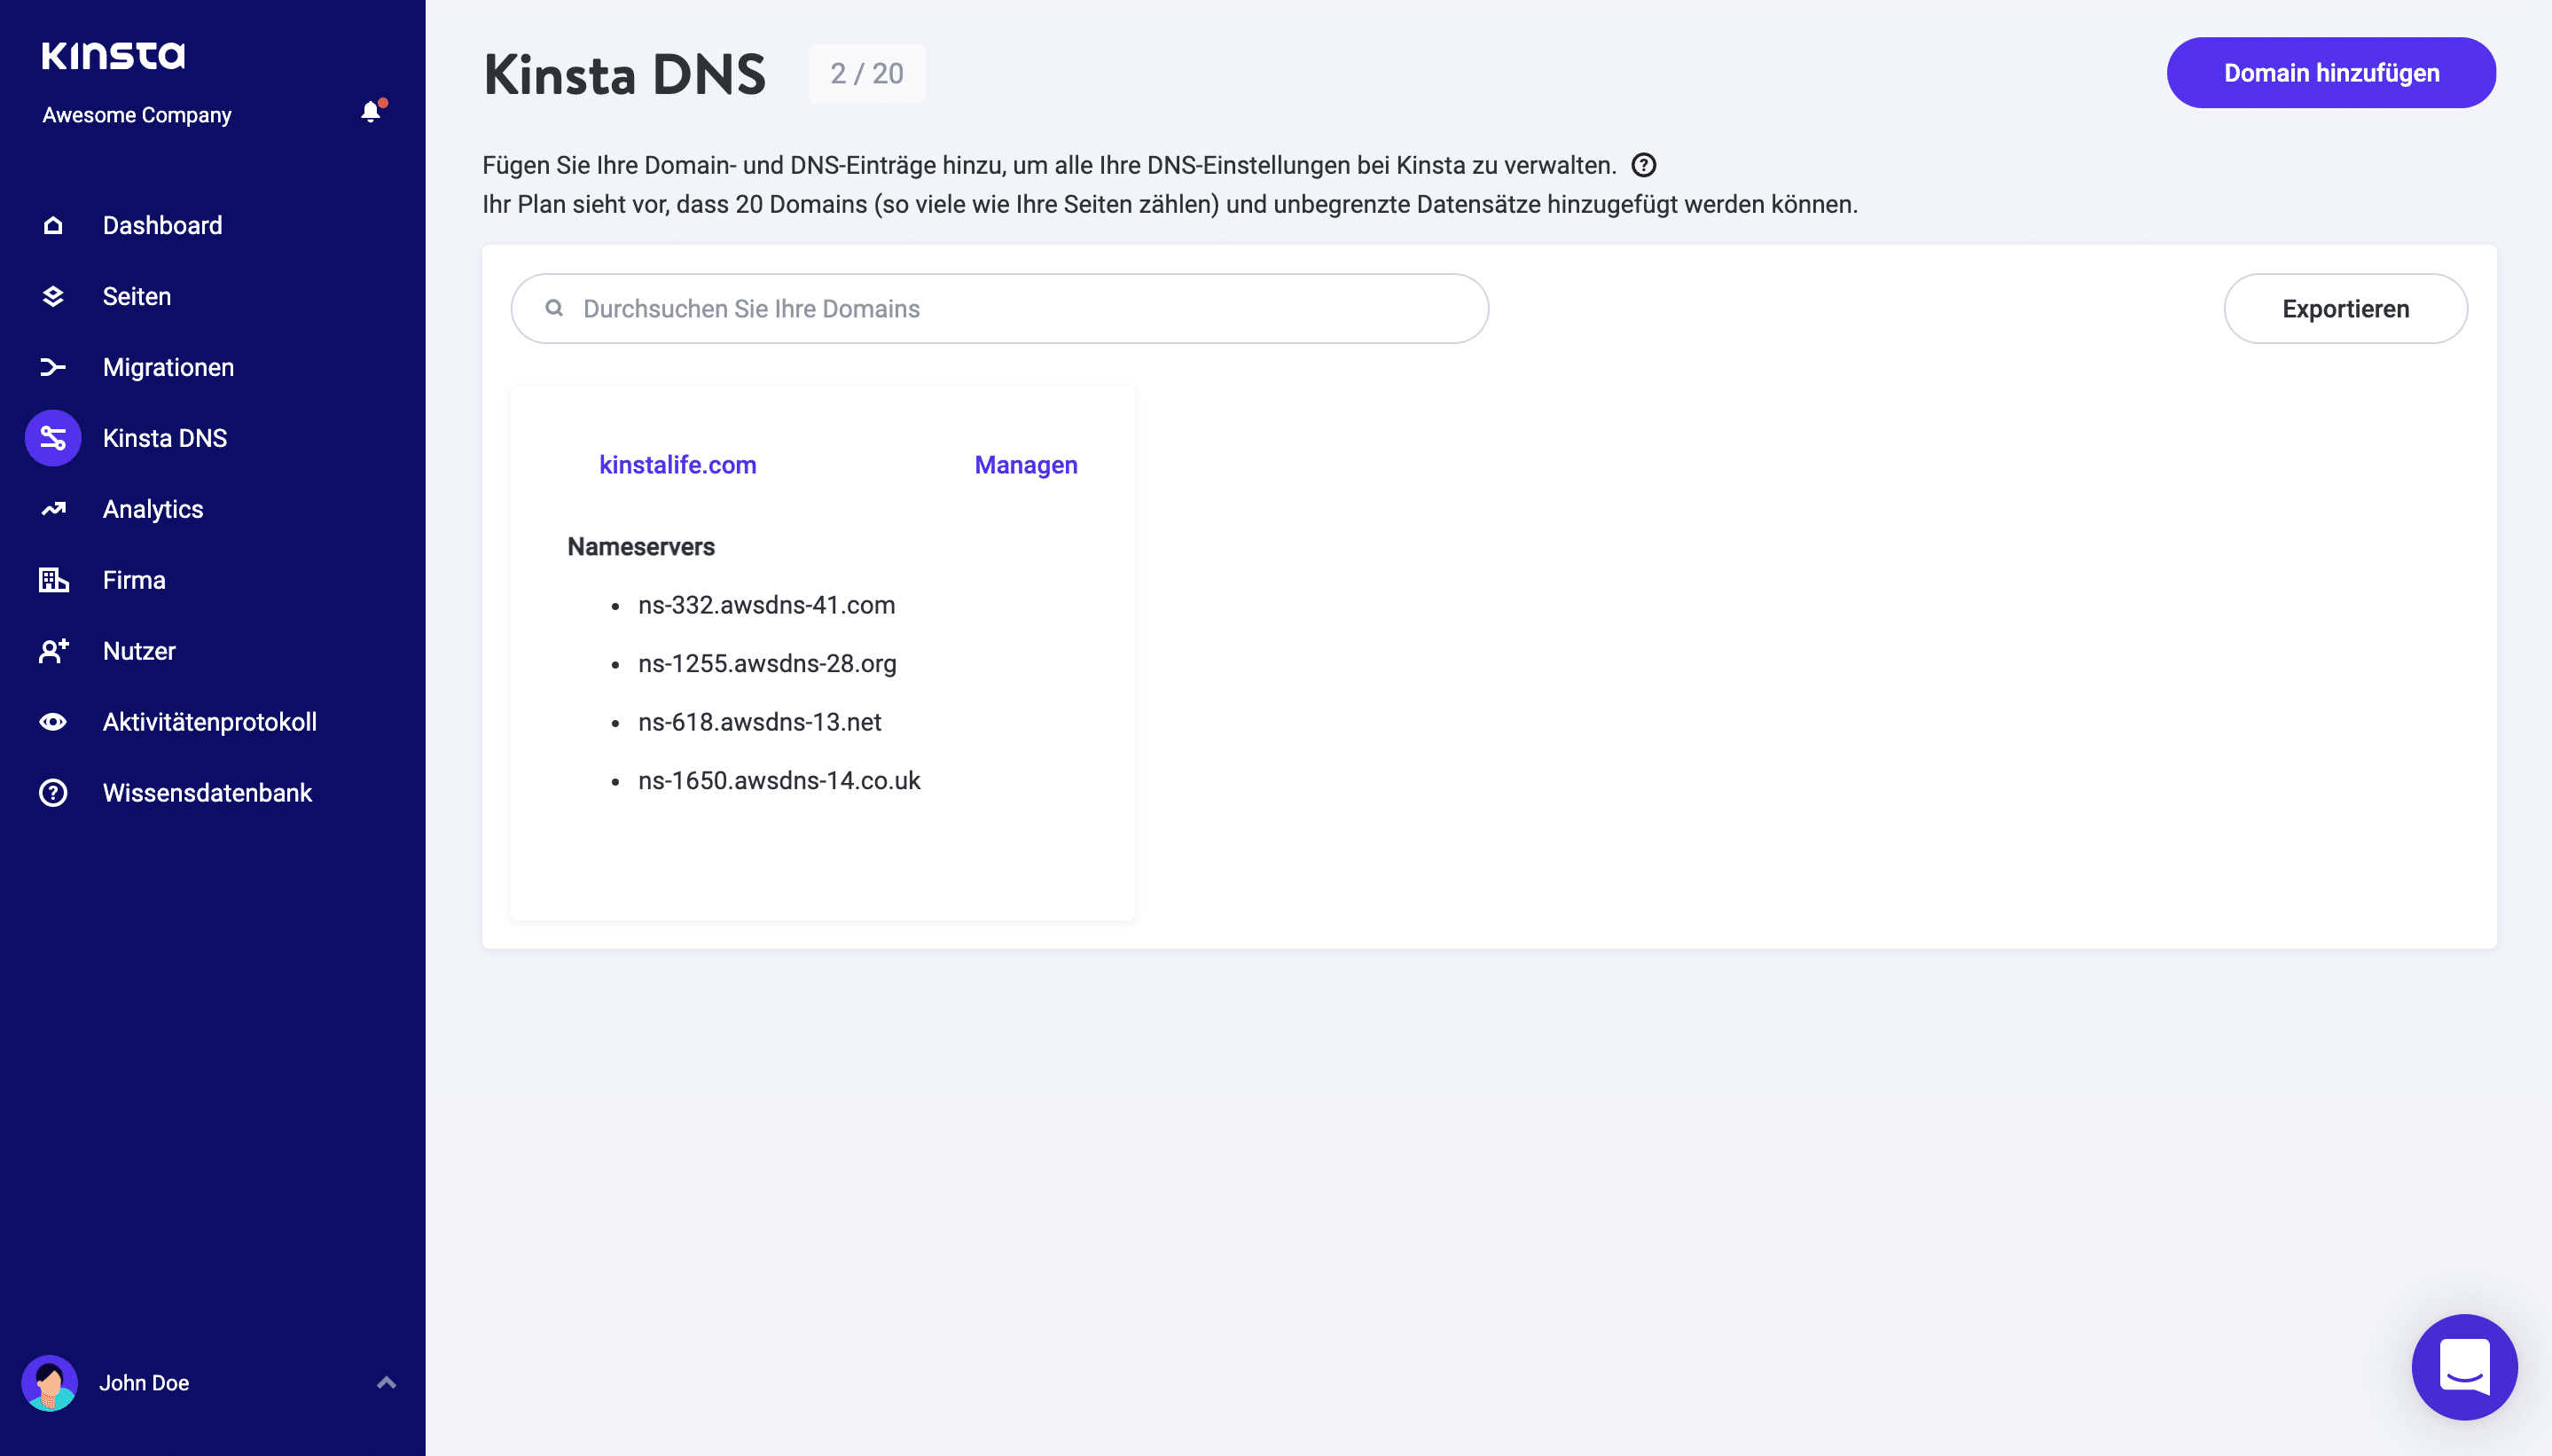The width and height of the screenshot is (2552, 1456).
Task: Click the Exportieren button
Action: [x=2344, y=308]
